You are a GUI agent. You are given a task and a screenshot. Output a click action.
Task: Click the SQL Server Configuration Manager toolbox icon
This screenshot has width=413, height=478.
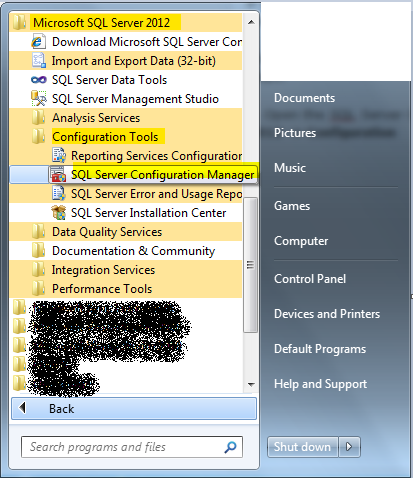58,175
